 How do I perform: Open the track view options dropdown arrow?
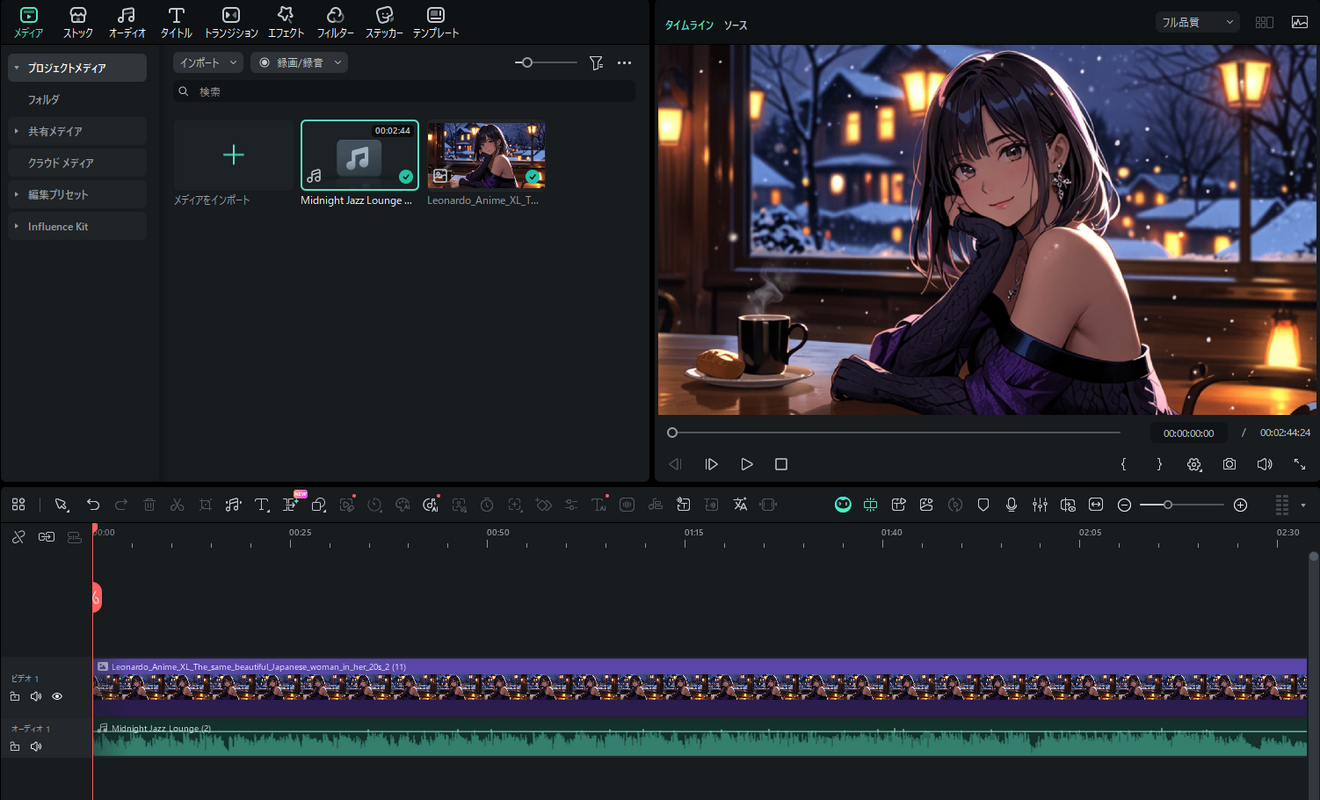click(x=1303, y=505)
